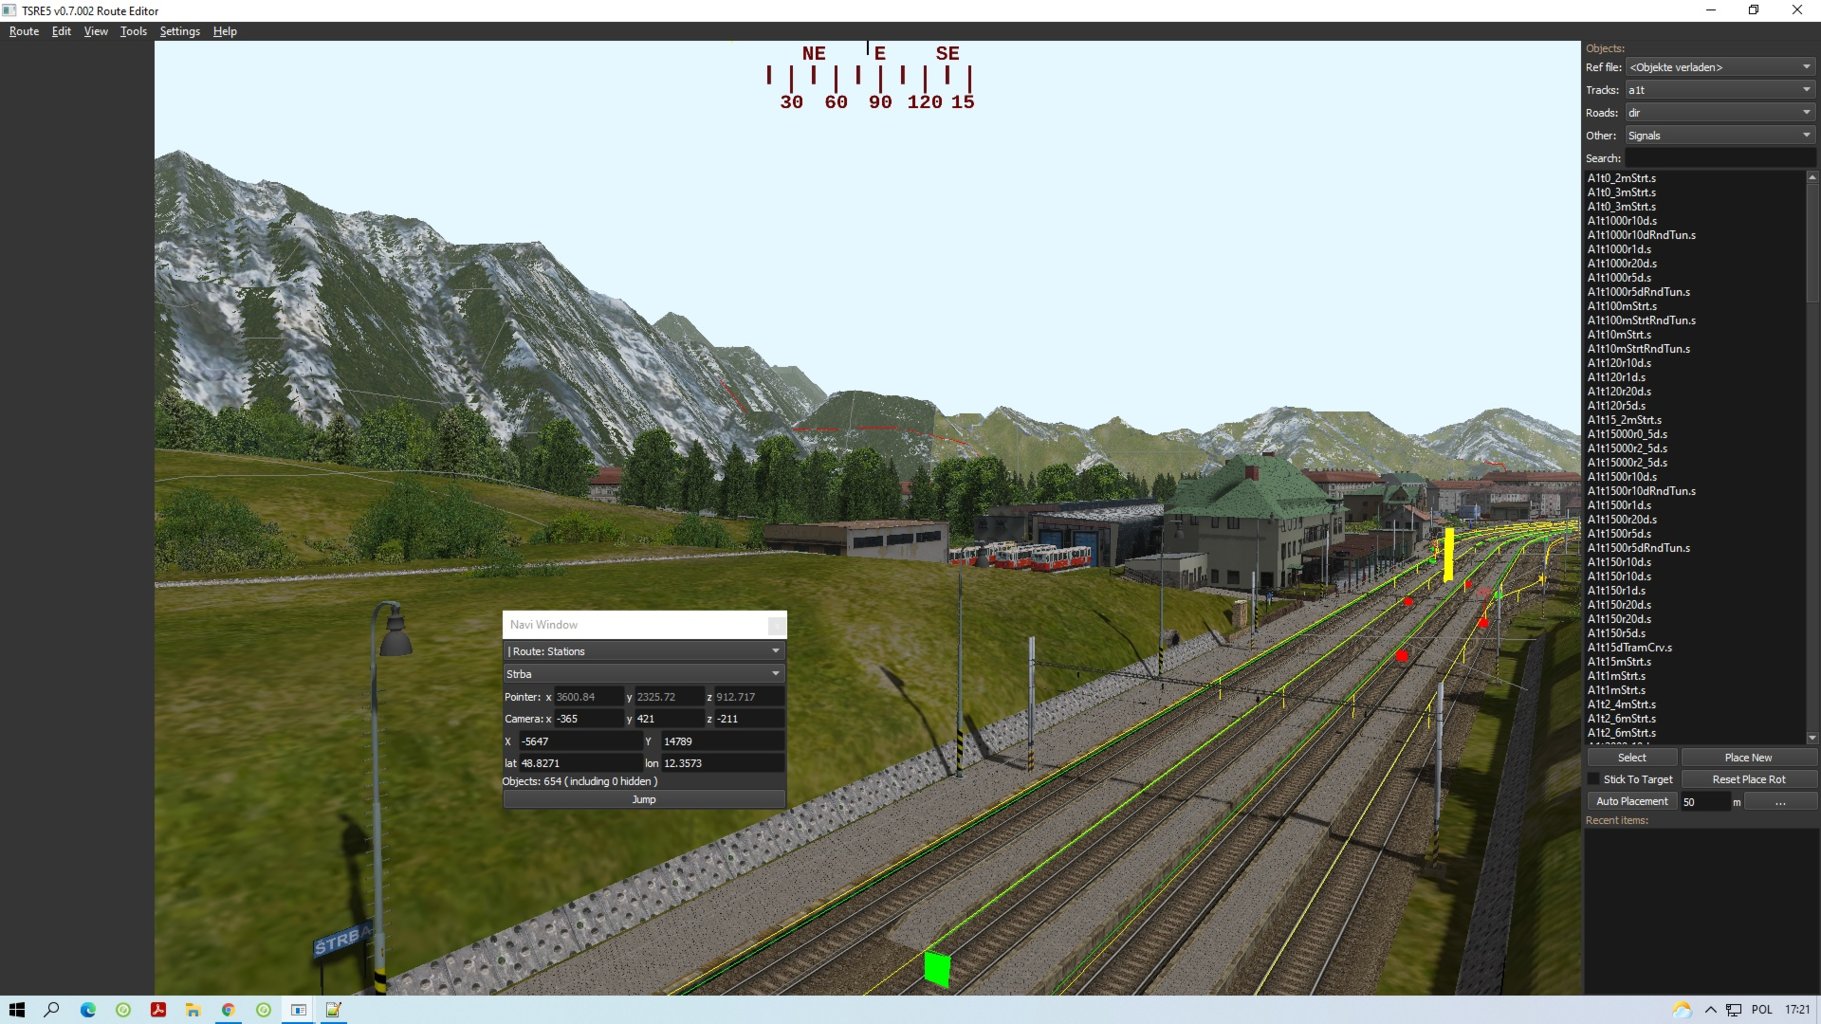Click the network icon in the system tray
This screenshot has width=1821, height=1024.
[x=1733, y=1010]
